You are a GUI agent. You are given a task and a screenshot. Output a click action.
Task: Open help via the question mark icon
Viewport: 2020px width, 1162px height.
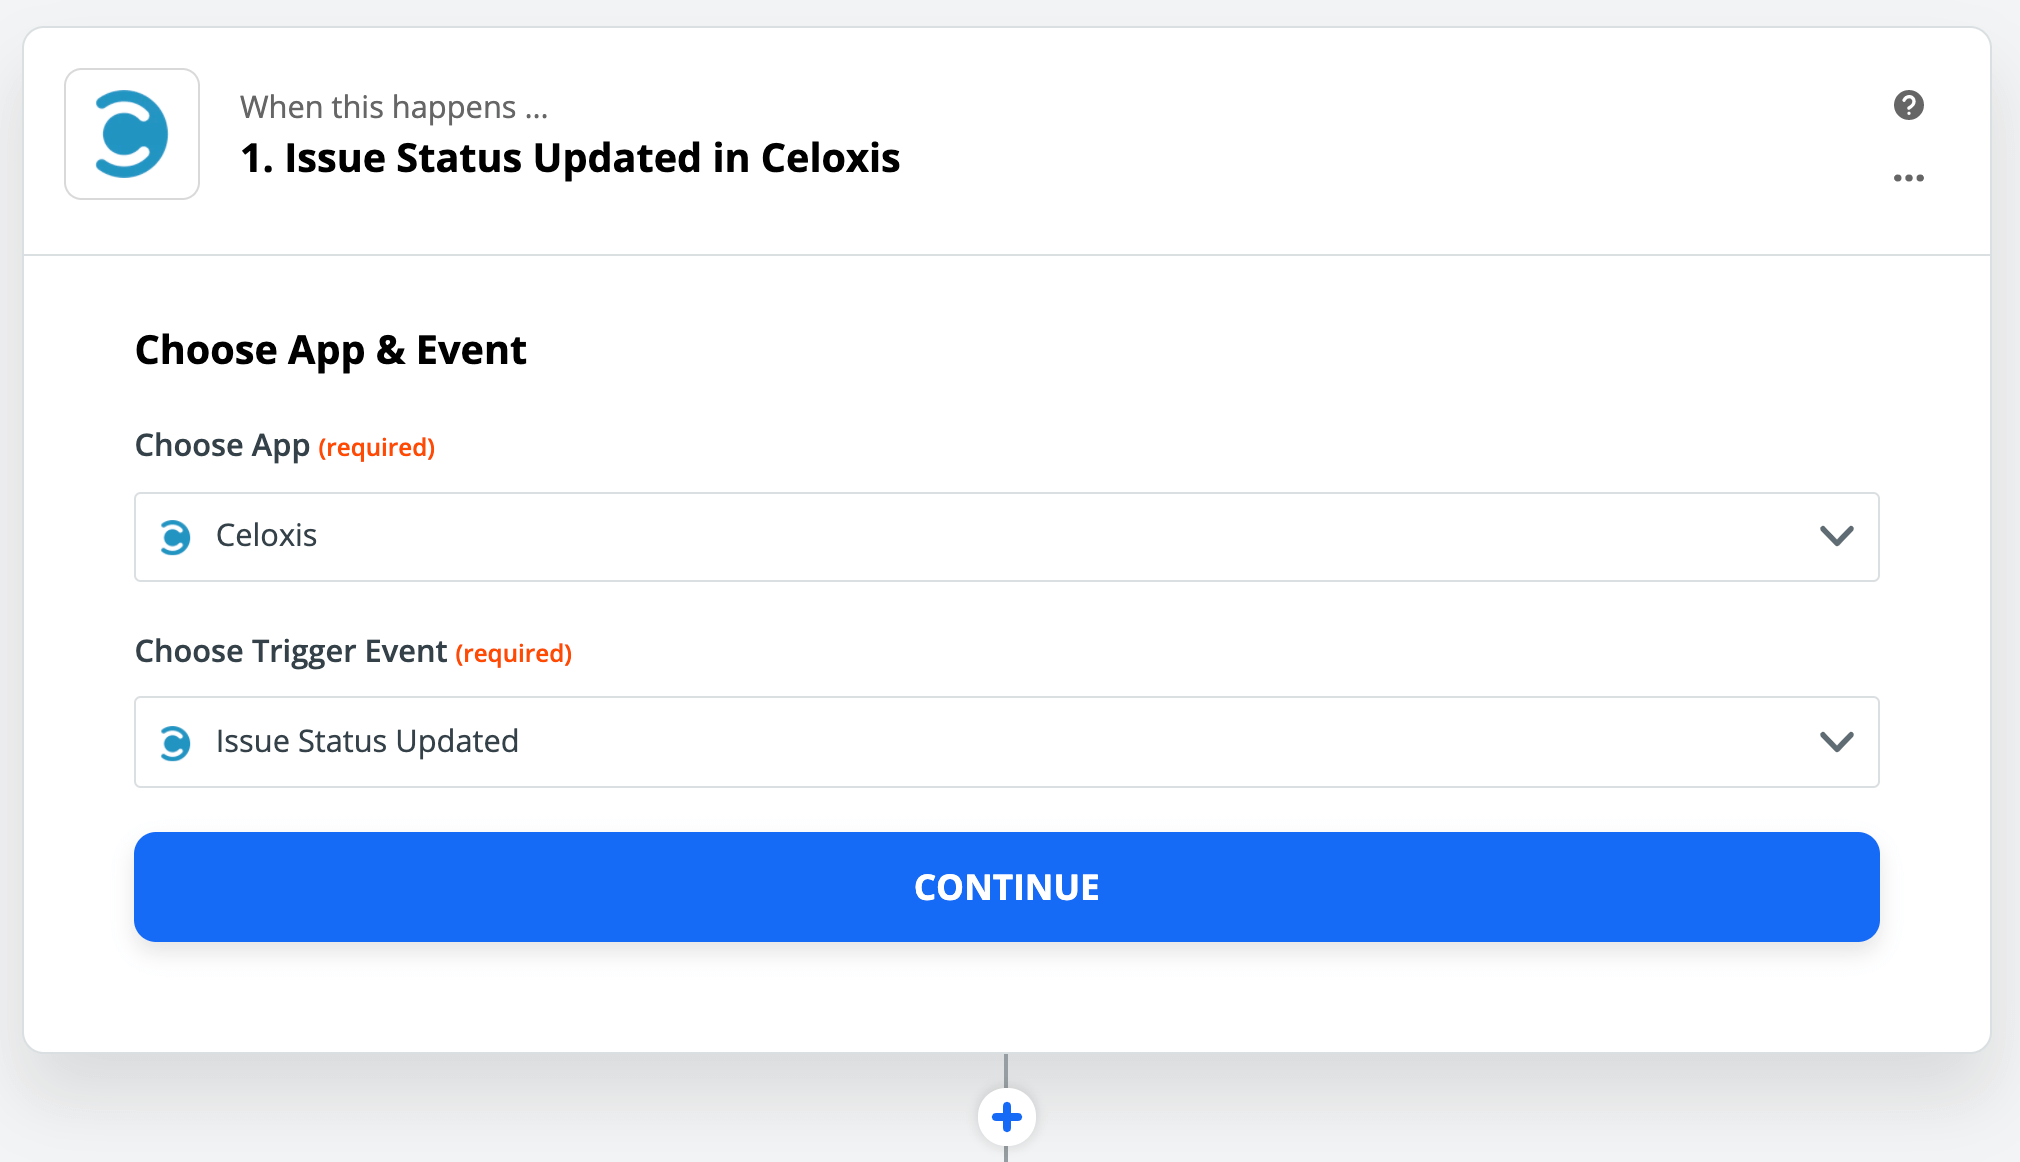pyautogui.click(x=1908, y=105)
